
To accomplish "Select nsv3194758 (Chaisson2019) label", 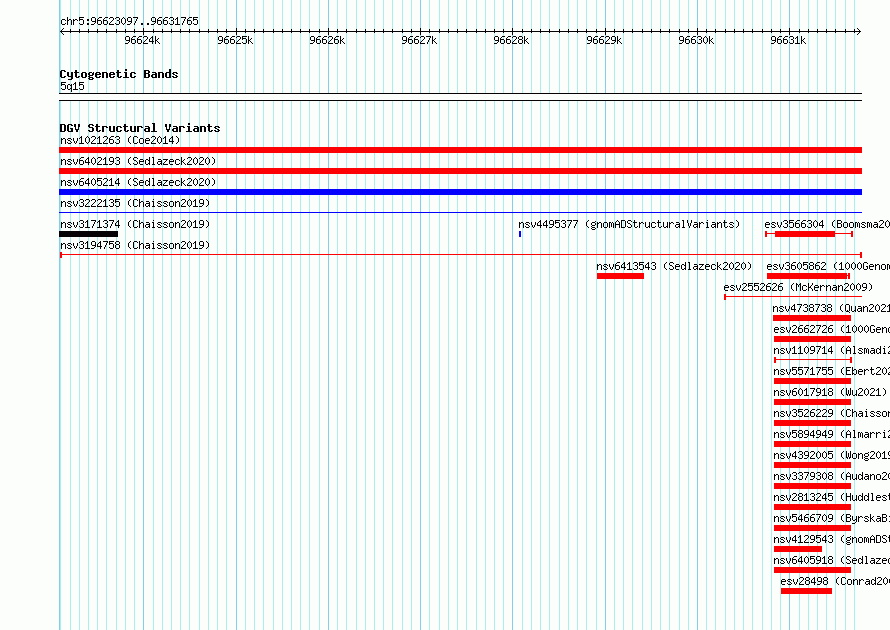I will coord(135,245).
